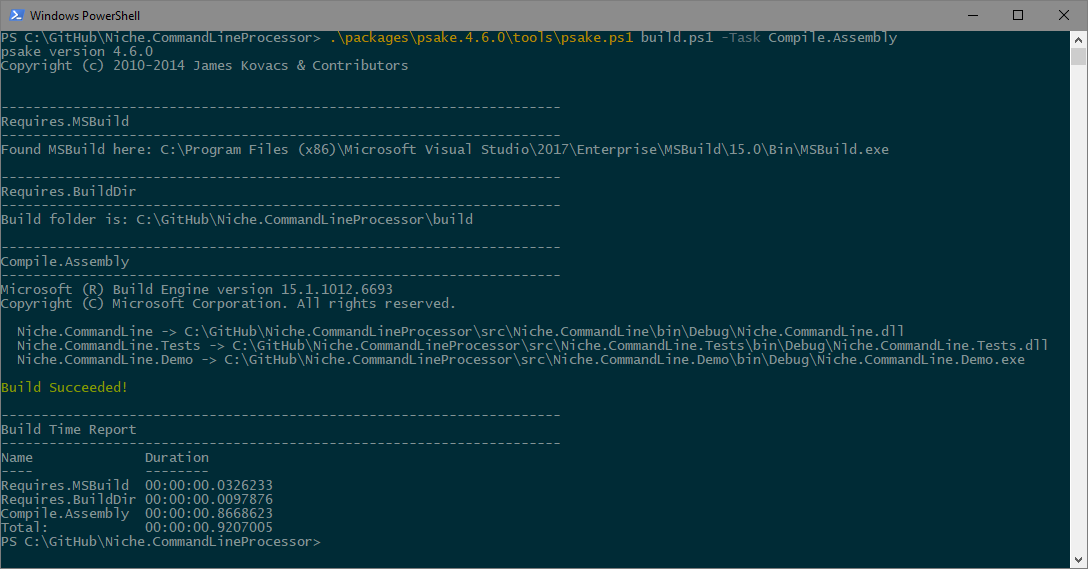Click the duration 00:00:00.0326233
Viewport: 1088px width, 569px height.
tap(209, 485)
